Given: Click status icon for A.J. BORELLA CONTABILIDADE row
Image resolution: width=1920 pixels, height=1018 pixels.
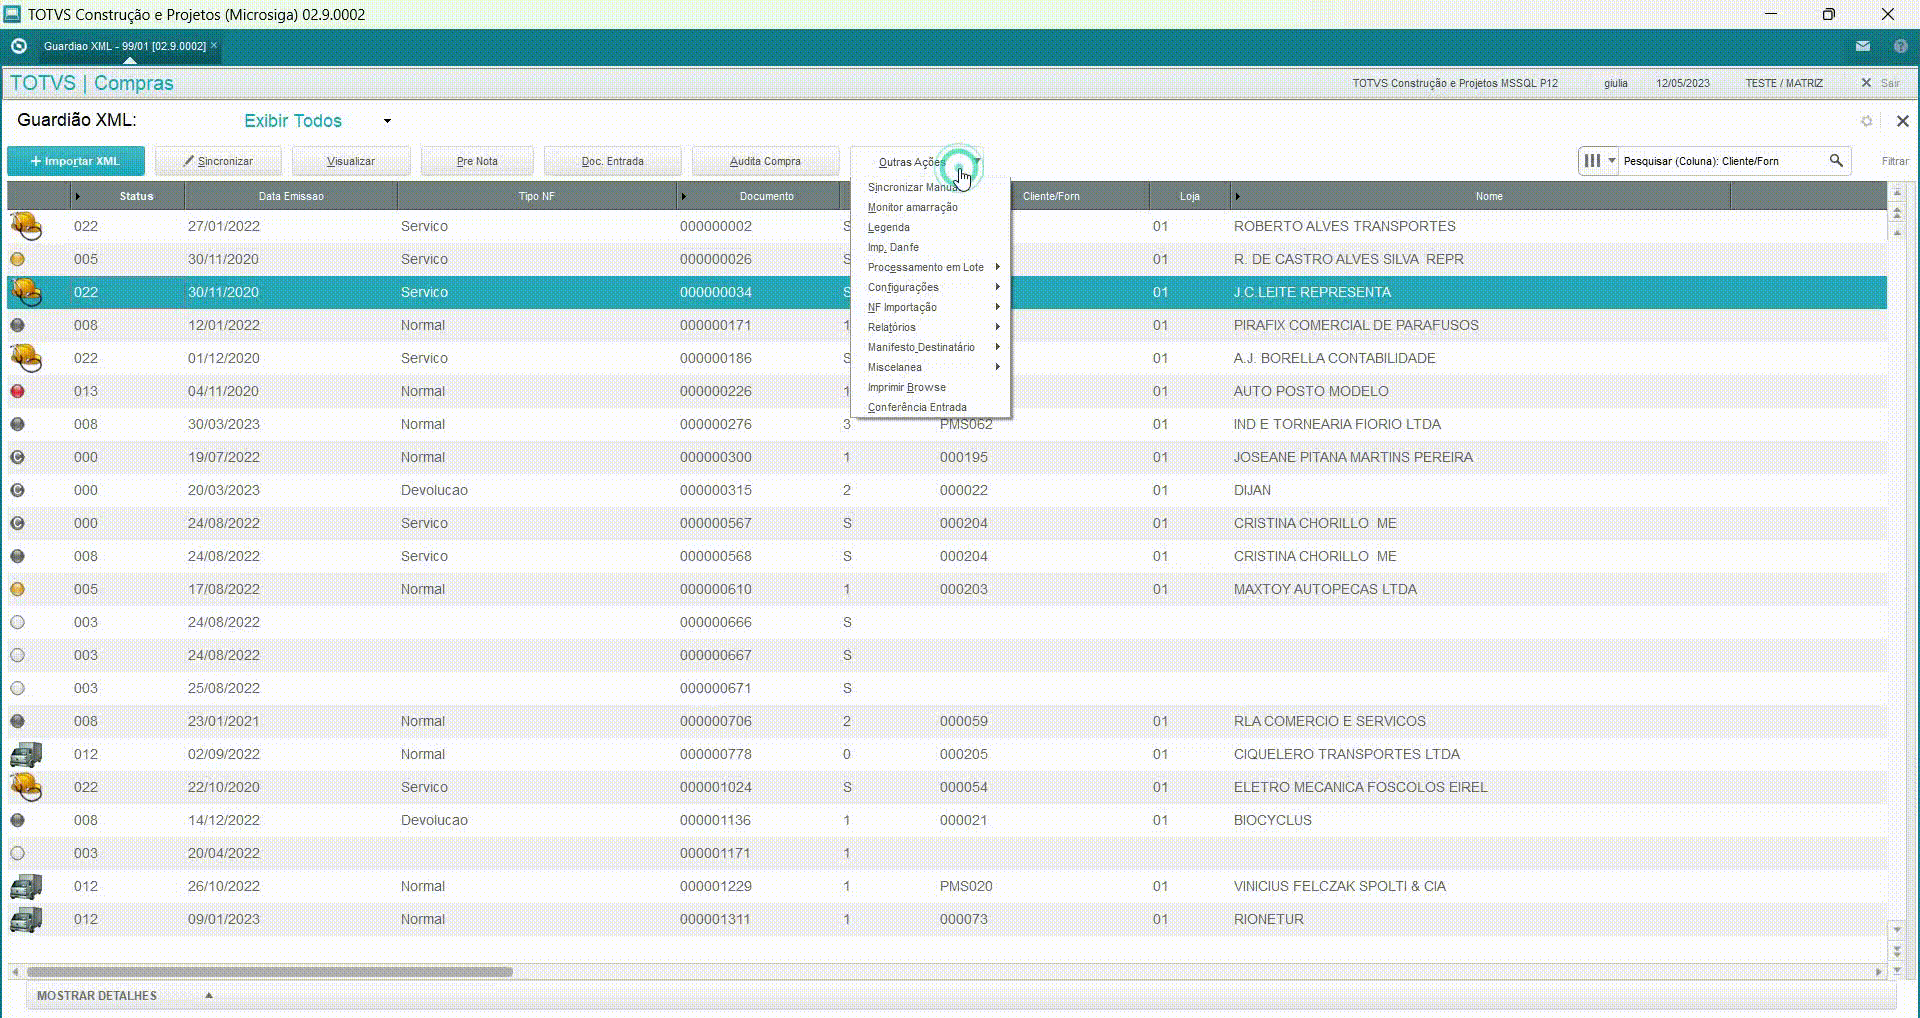Looking at the screenshot, I should coord(26,358).
